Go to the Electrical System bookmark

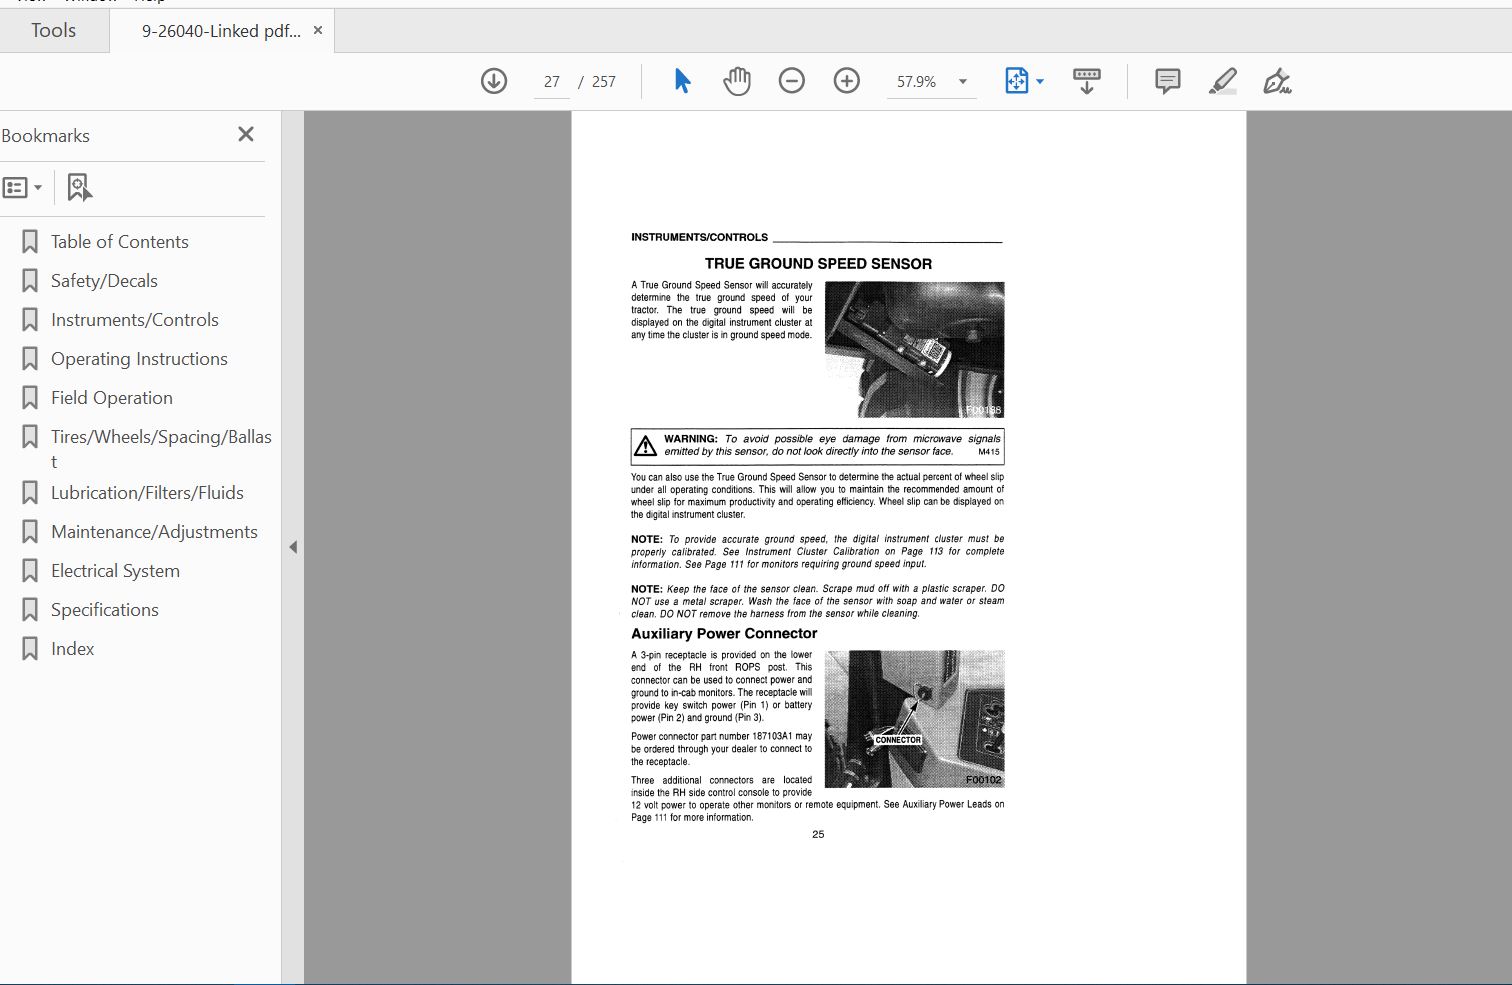coord(115,571)
